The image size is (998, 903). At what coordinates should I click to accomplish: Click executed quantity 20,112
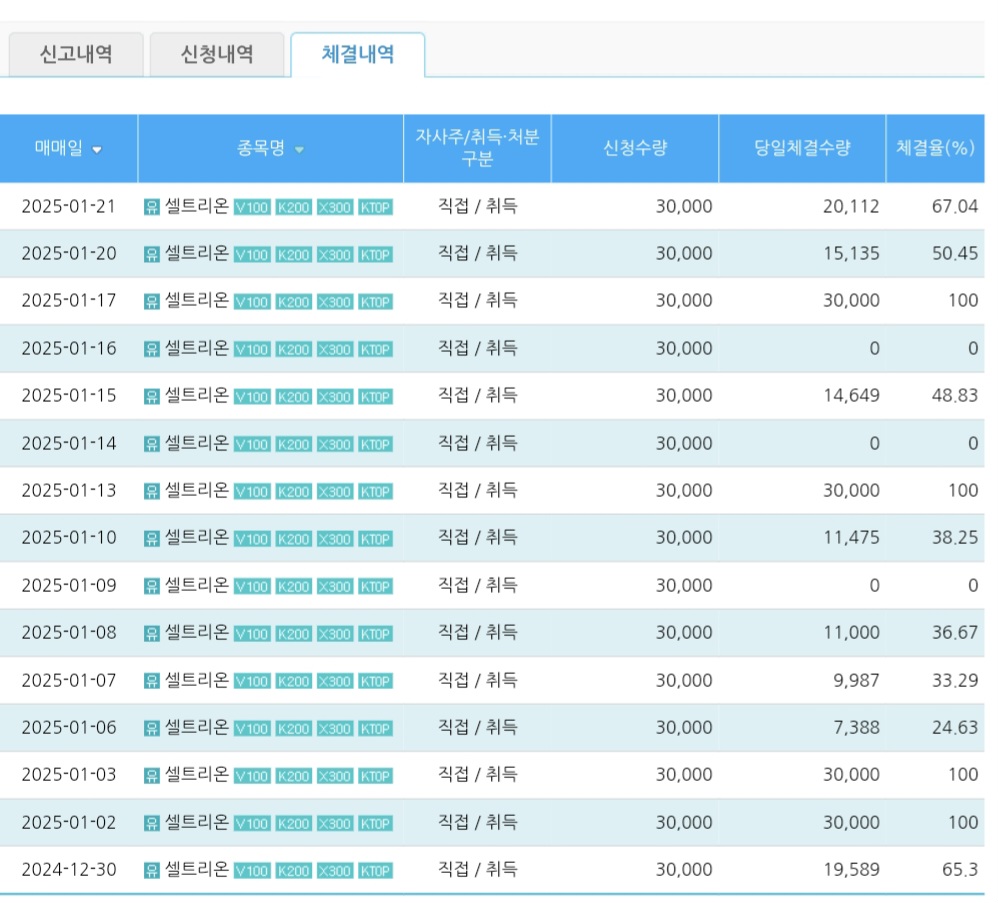[851, 207]
